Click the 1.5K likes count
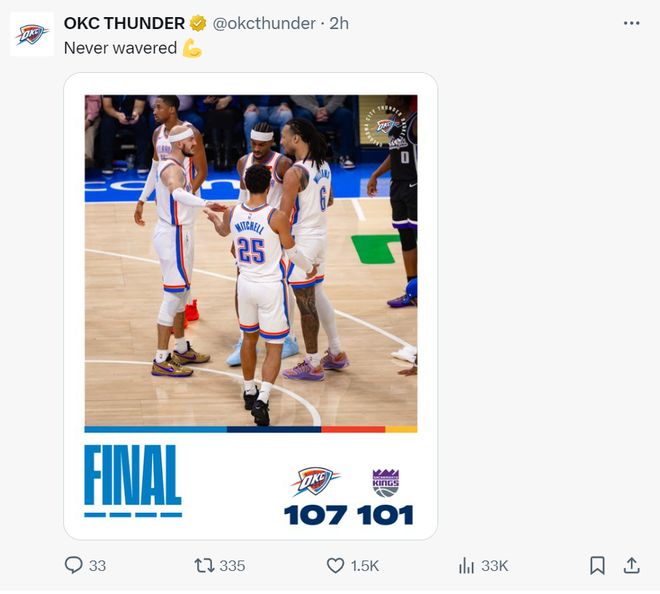The width and height of the screenshot is (660, 594). [x=365, y=565]
